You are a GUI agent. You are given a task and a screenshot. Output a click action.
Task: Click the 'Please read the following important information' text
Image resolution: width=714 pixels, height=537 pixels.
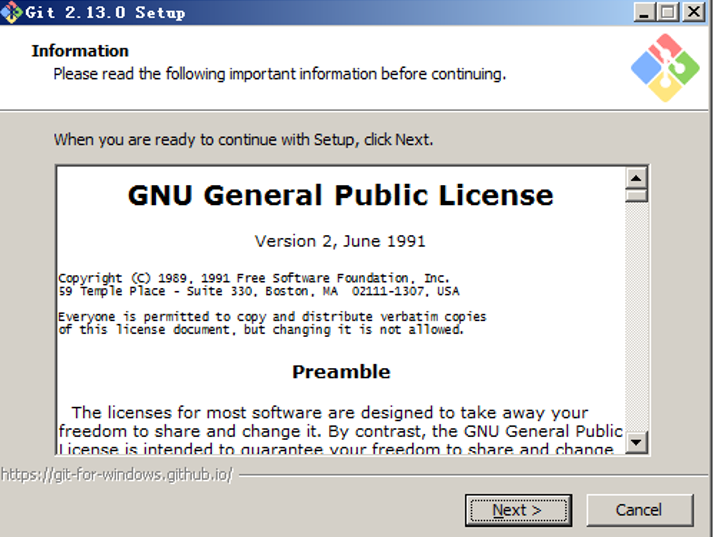[280, 74]
